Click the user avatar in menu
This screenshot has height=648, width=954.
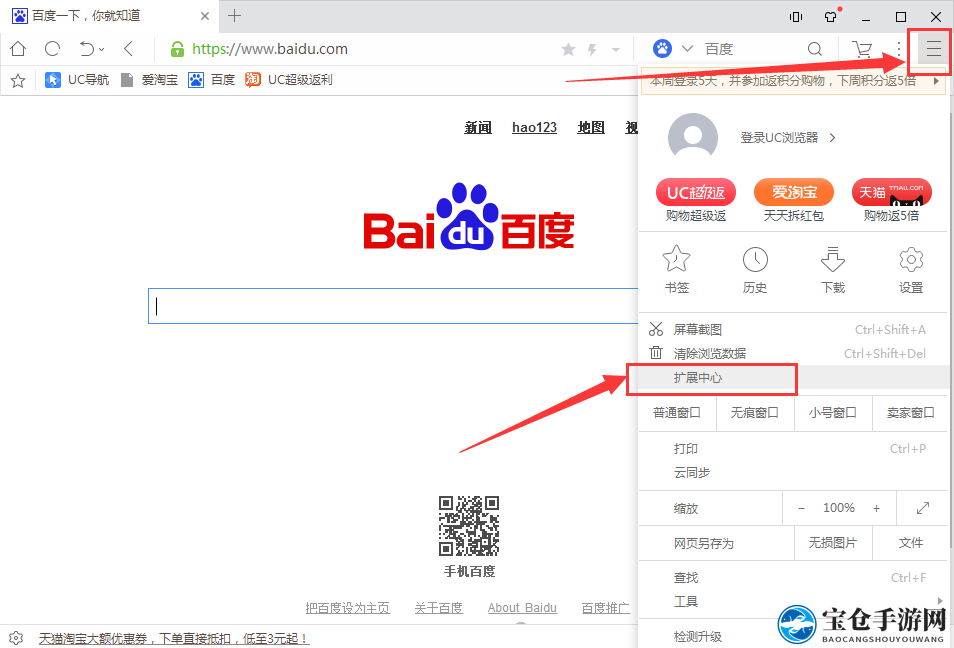[x=692, y=138]
